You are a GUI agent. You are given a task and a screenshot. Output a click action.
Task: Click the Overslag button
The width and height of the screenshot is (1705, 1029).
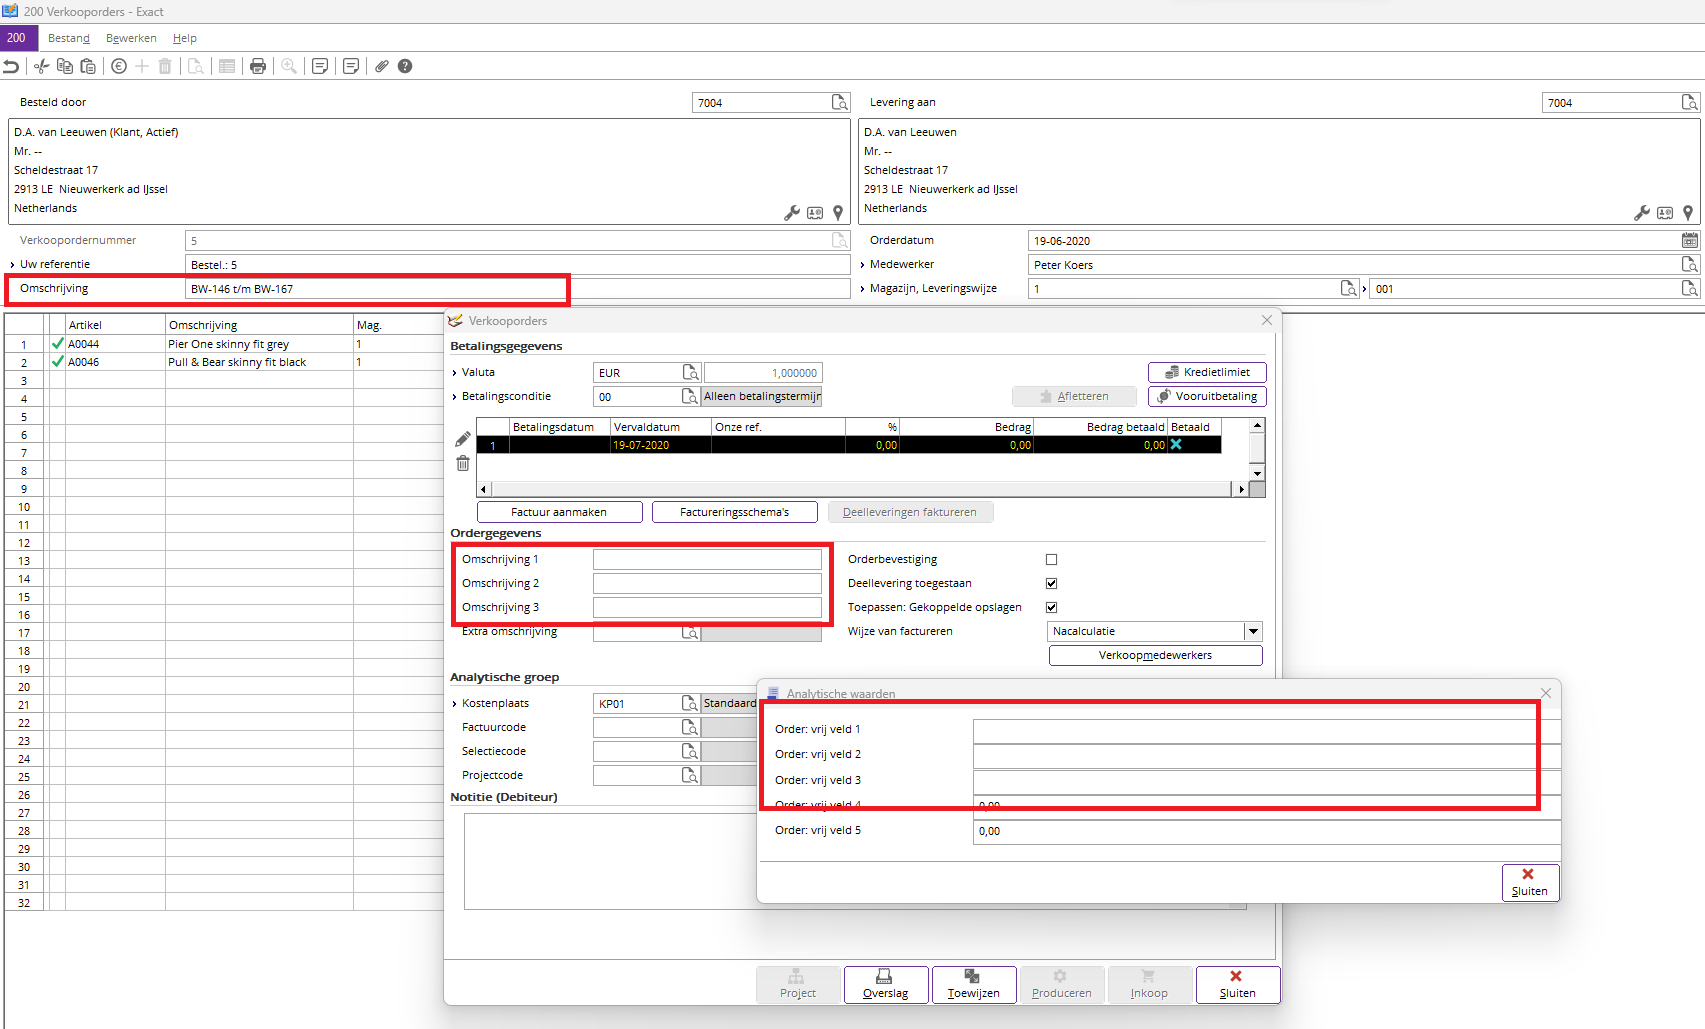886,984
